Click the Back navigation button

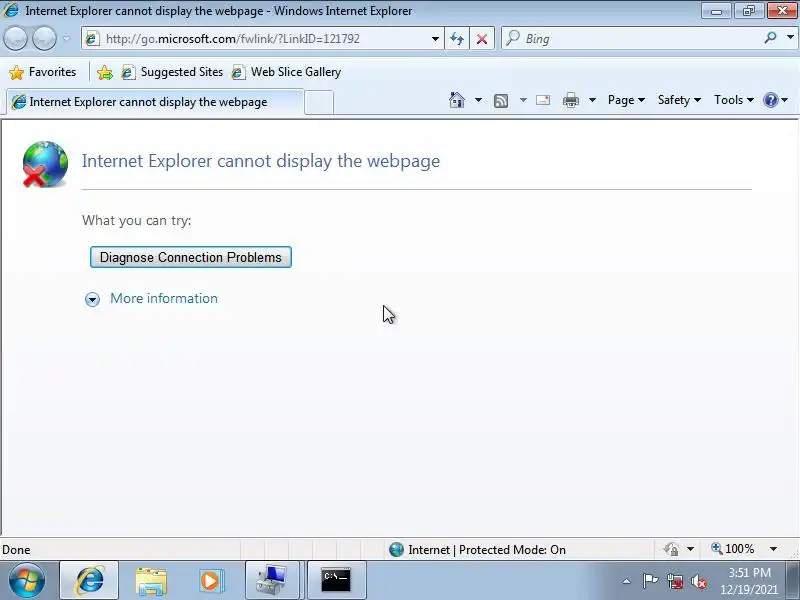tap(15, 39)
